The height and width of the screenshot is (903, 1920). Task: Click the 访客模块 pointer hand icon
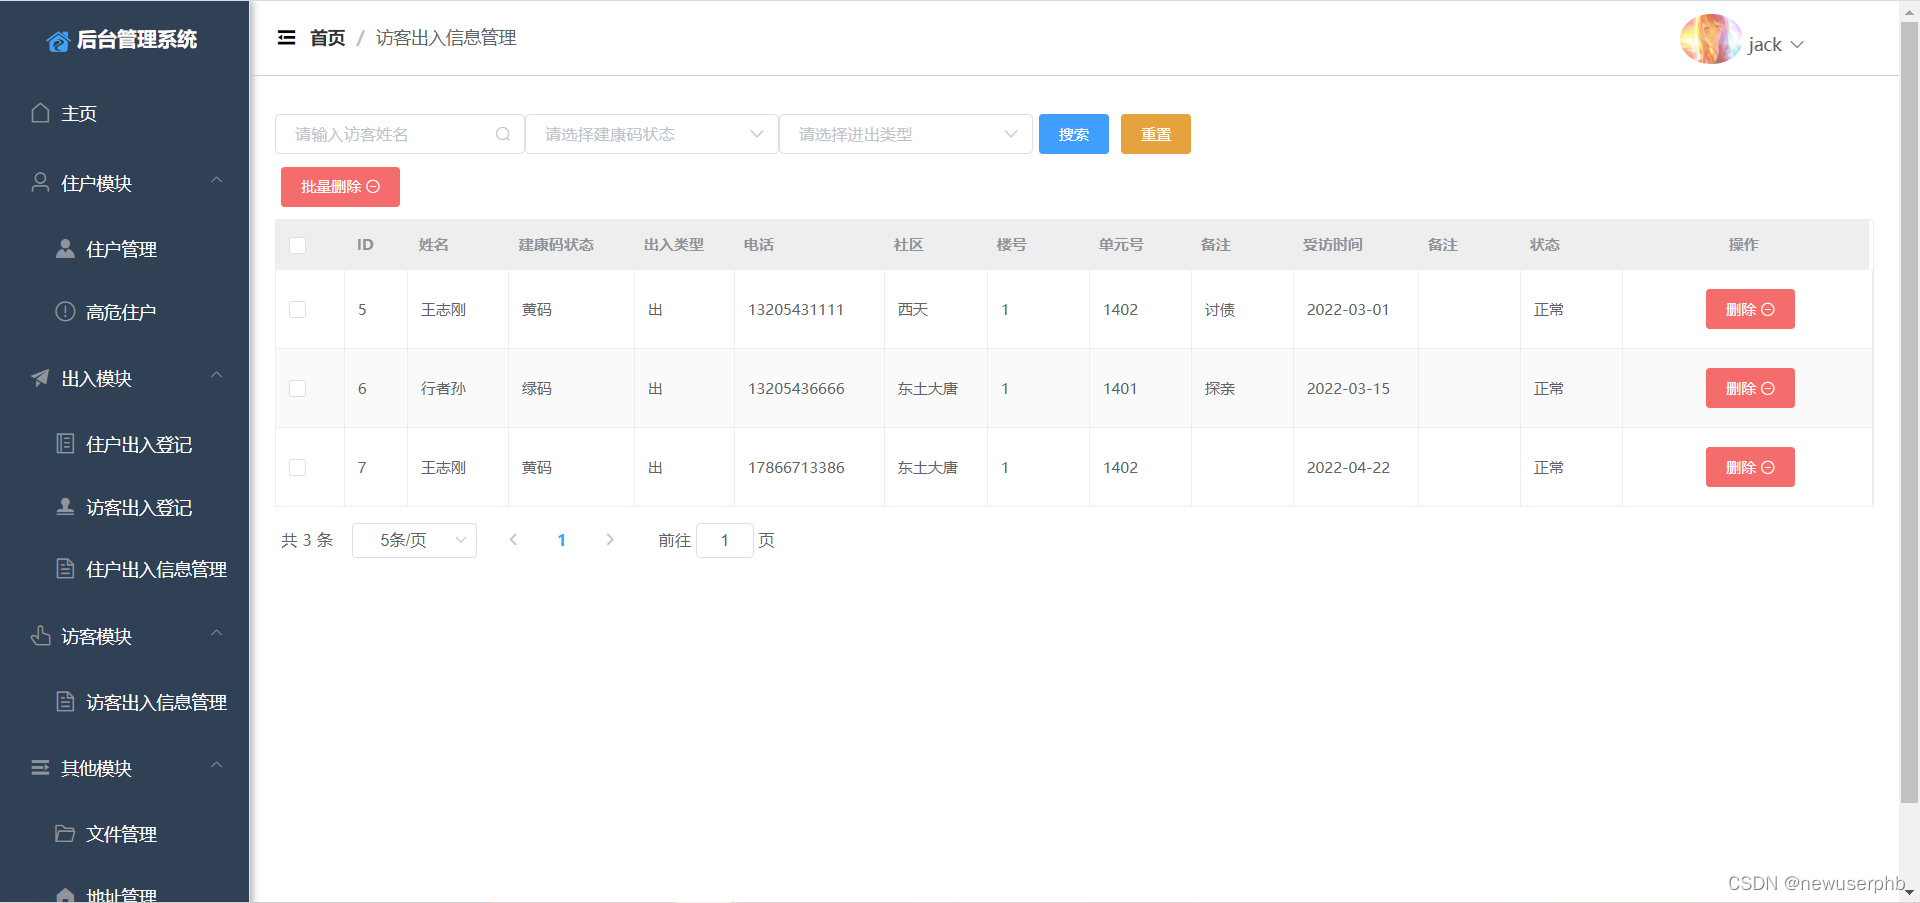tap(40, 635)
